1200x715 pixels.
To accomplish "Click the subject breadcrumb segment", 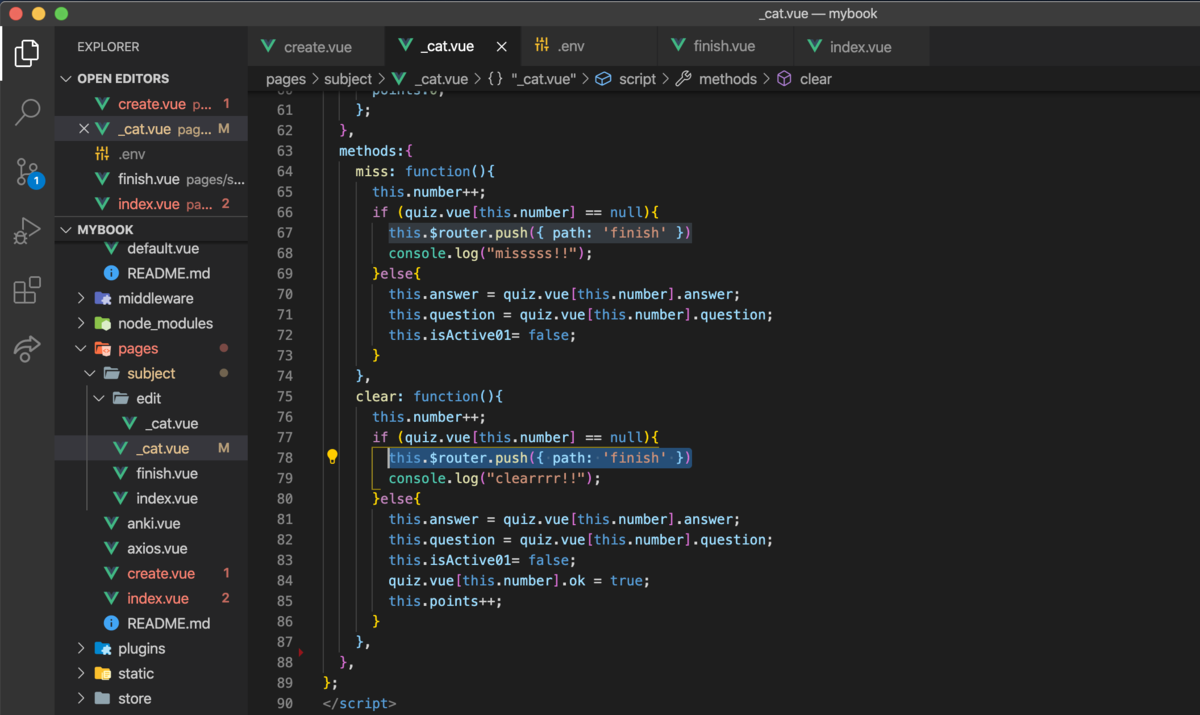I will (348, 79).
